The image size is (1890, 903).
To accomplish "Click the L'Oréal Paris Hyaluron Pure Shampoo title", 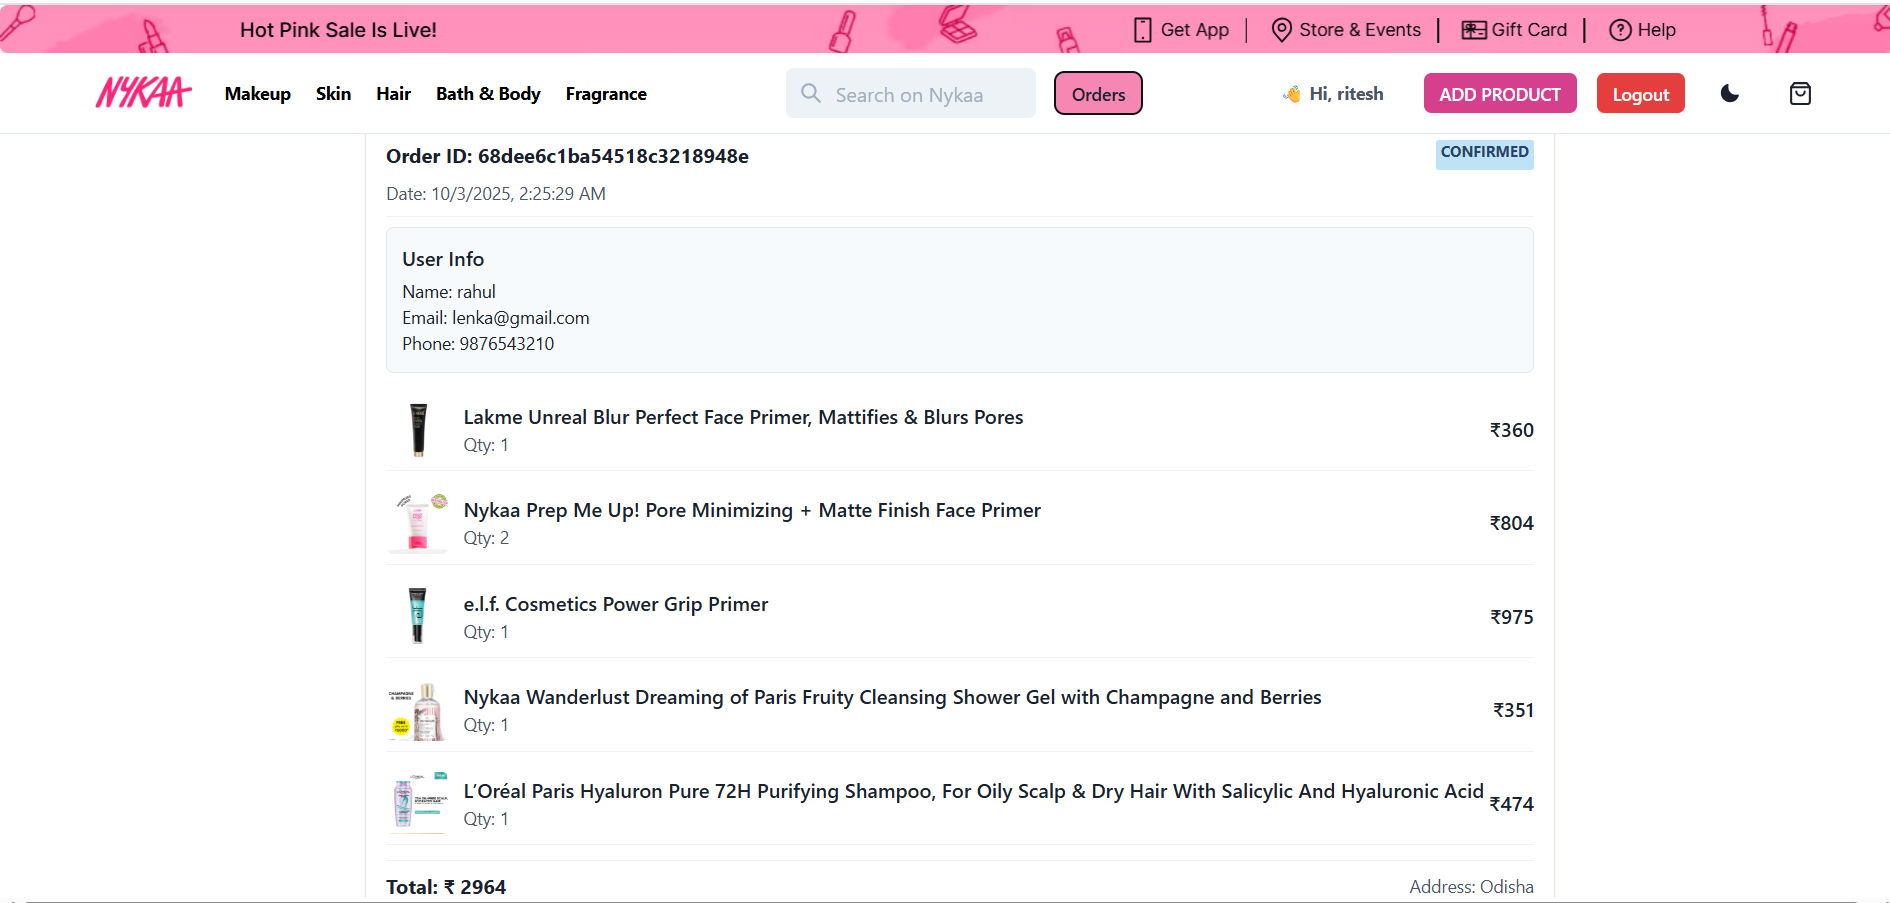I will (973, 791).
